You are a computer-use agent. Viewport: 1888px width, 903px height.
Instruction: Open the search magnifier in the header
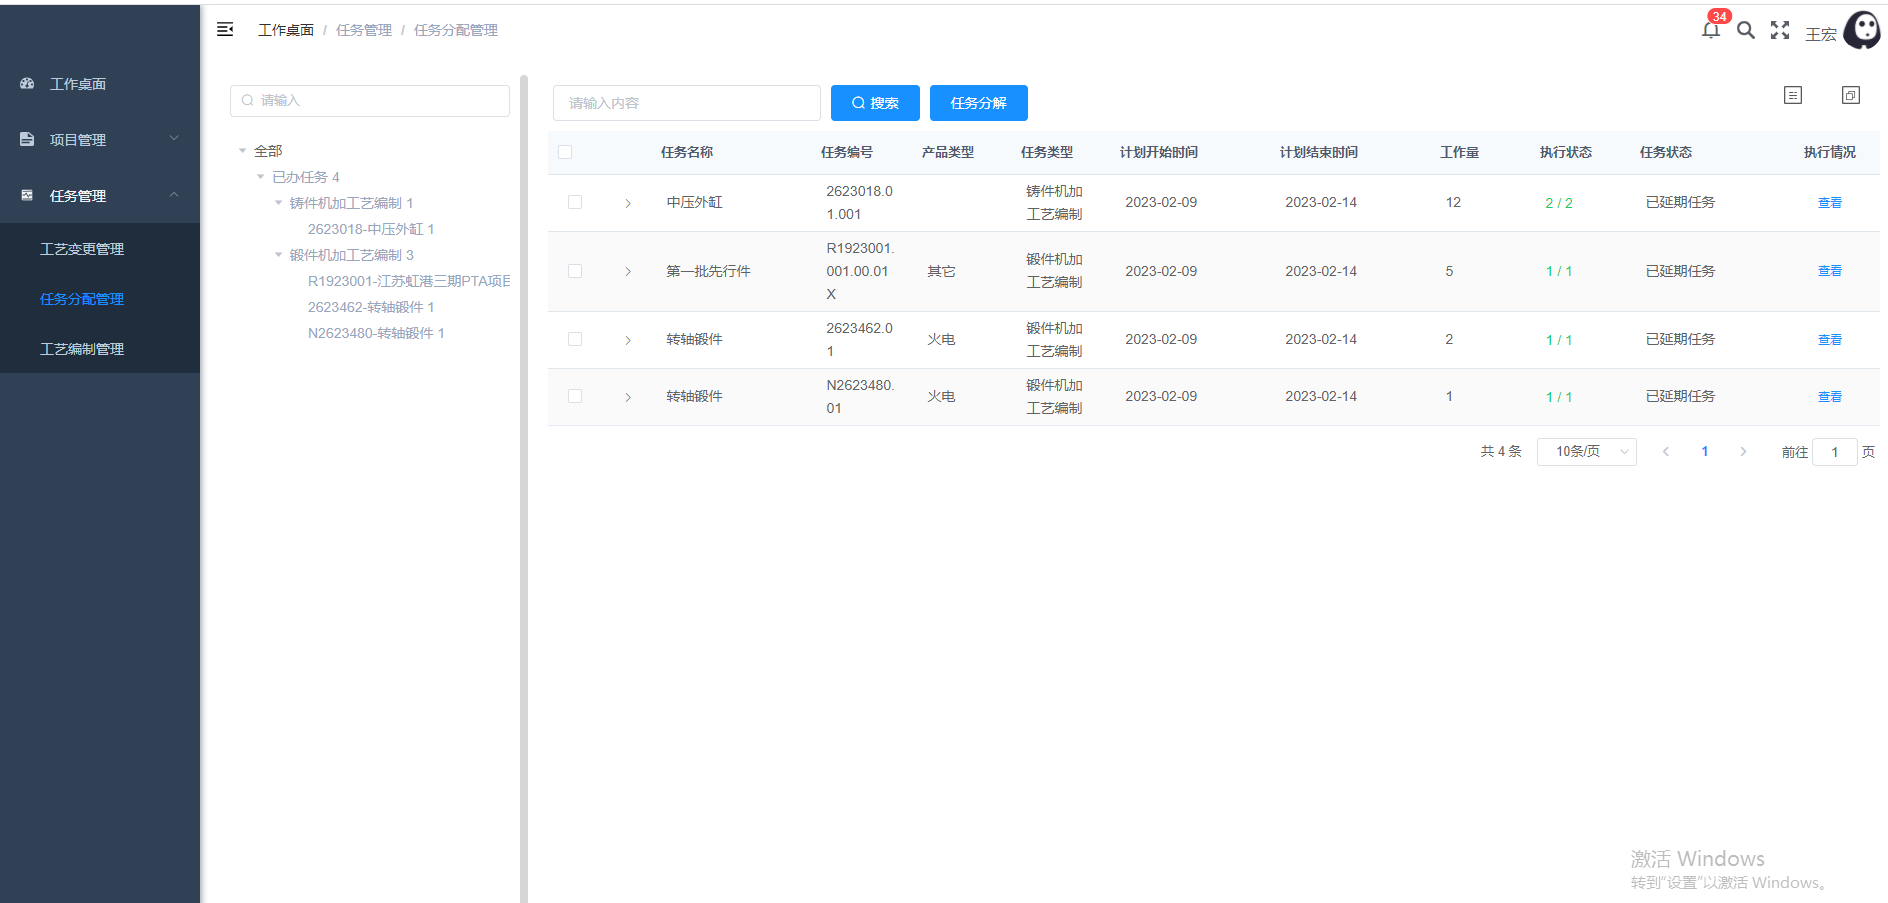pyautogui.click(x=1746, y=30)
